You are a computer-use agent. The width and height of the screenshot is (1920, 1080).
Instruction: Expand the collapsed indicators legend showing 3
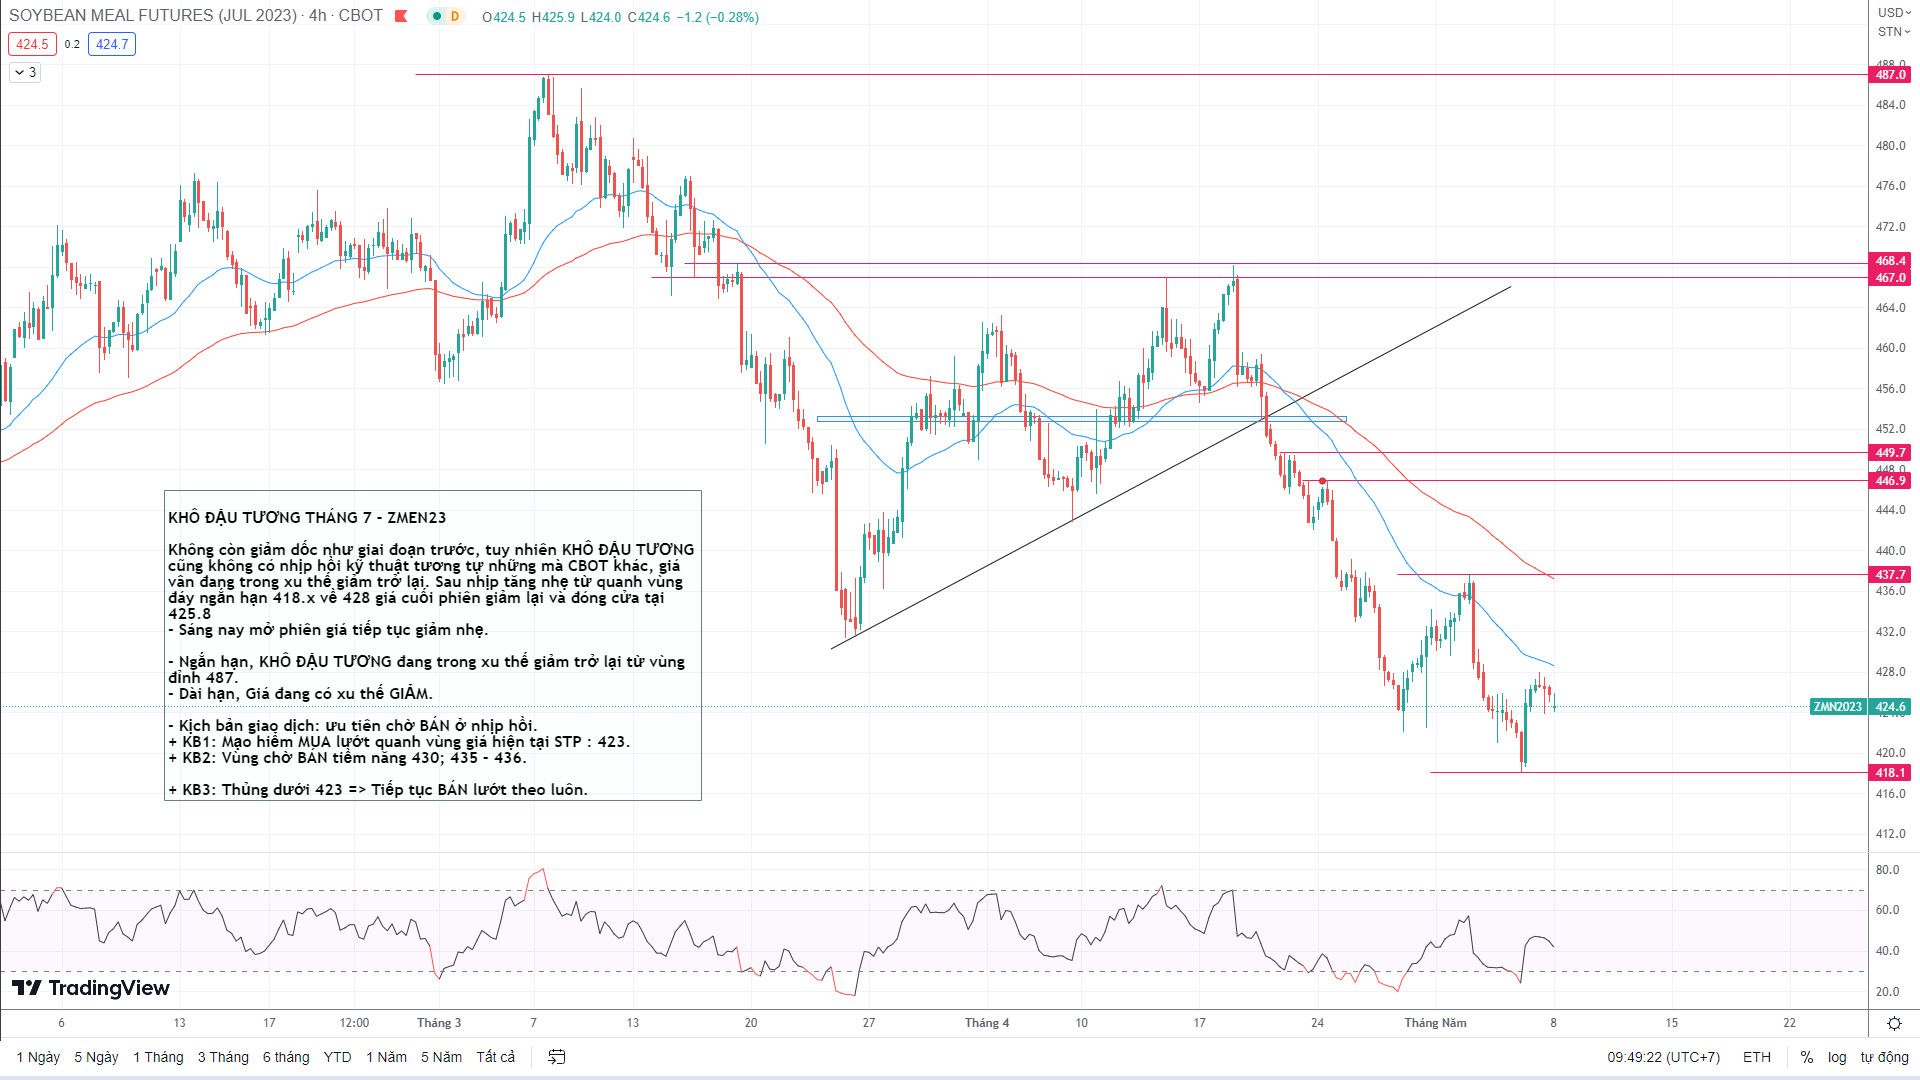pos(25,72)
